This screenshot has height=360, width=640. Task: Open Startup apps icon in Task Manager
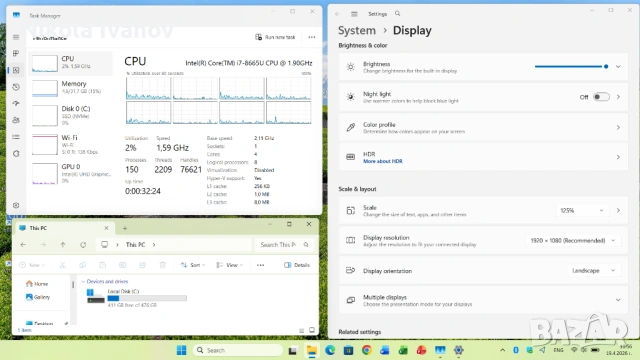tap(16, 103)
